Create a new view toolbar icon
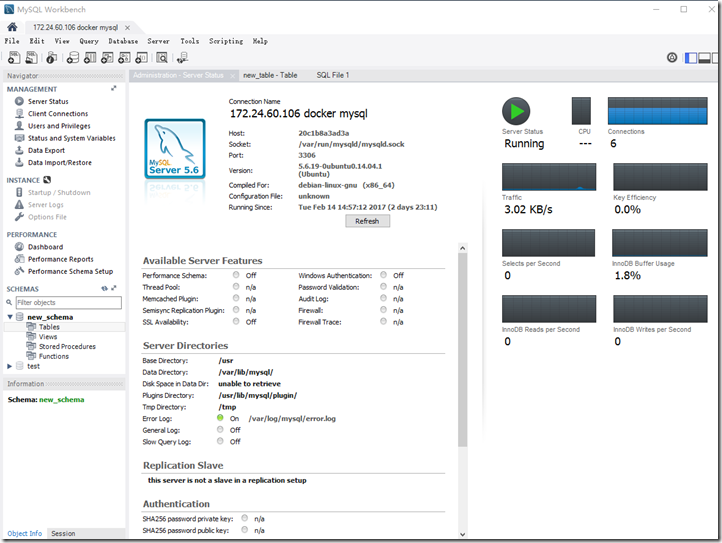Viewport: 722px width, 543px height. click(107, 58)
